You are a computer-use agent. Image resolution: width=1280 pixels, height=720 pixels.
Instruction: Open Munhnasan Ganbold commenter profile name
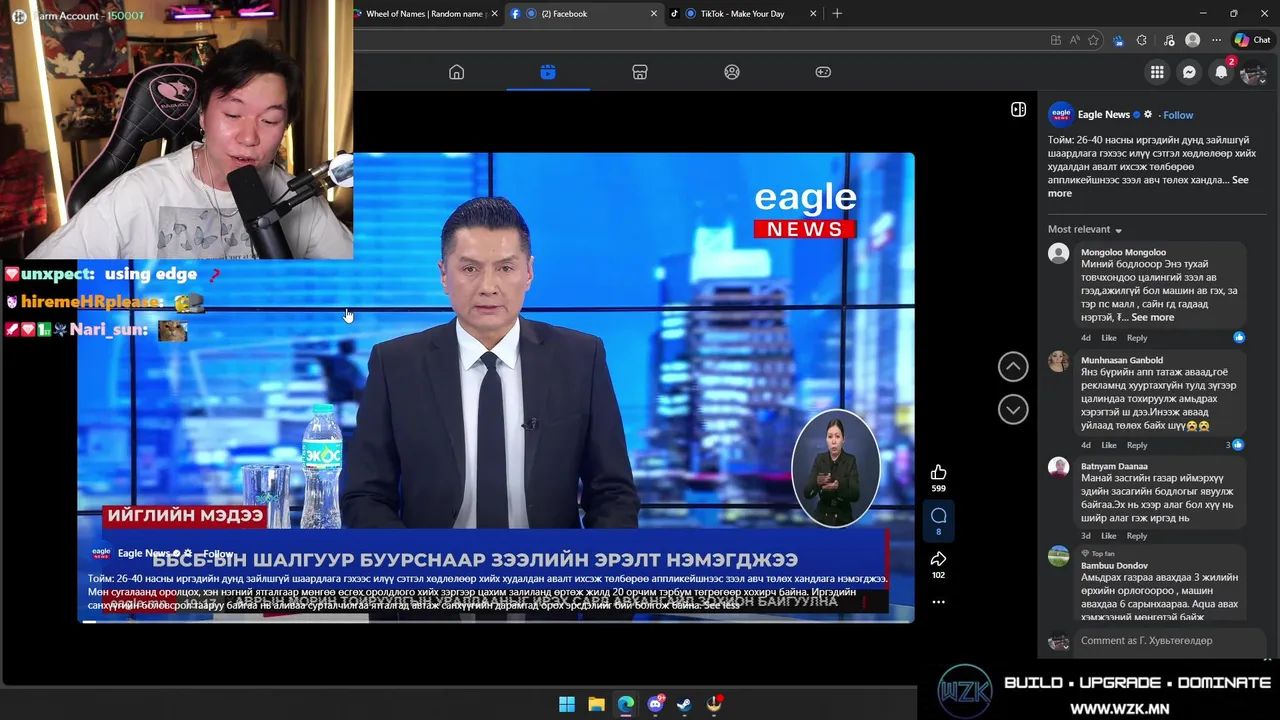(1122, 360)
